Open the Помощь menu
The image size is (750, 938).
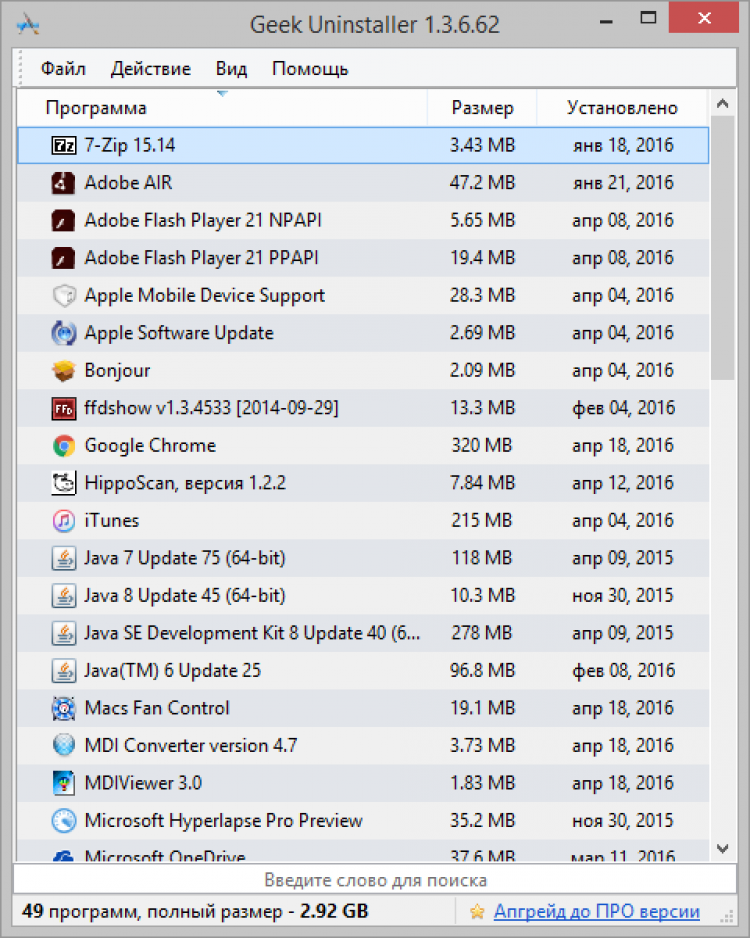pyautogui.click(x=310, y=69)
